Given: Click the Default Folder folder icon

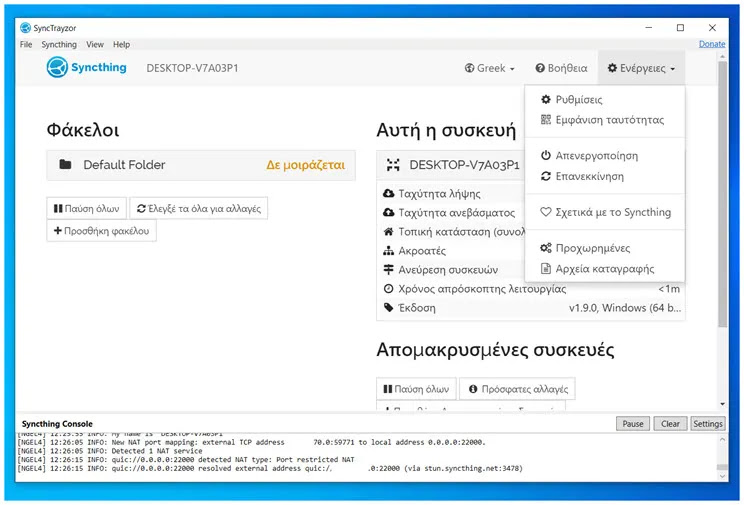Looking at the screenshot, I should pyautogui.click(x=65, y=165).
